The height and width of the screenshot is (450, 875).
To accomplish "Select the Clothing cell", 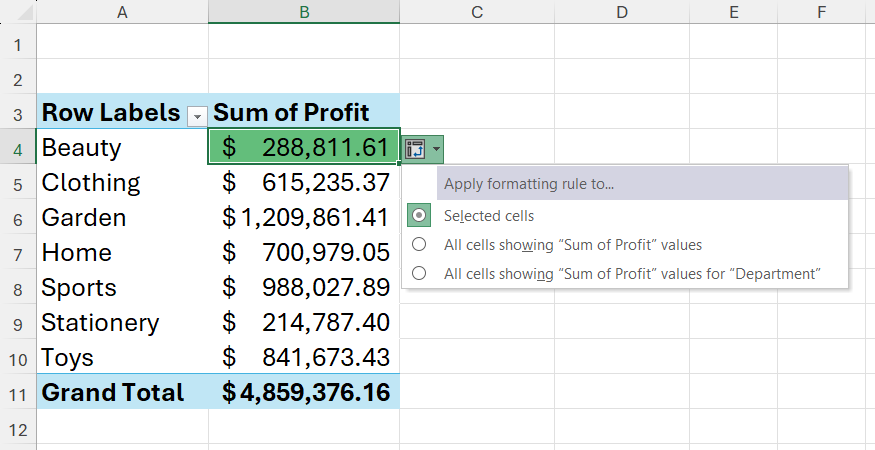I will tap(122, 181).
